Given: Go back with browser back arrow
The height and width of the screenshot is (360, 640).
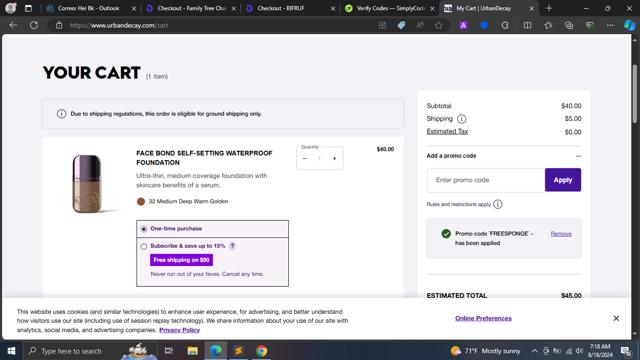Looking at the screenshot, I should pos(13,25).
